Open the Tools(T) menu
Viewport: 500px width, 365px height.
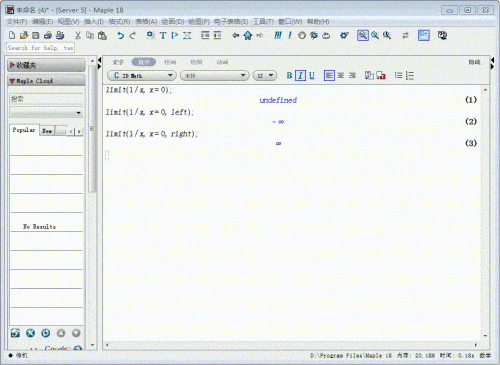[x=263, y=22]
